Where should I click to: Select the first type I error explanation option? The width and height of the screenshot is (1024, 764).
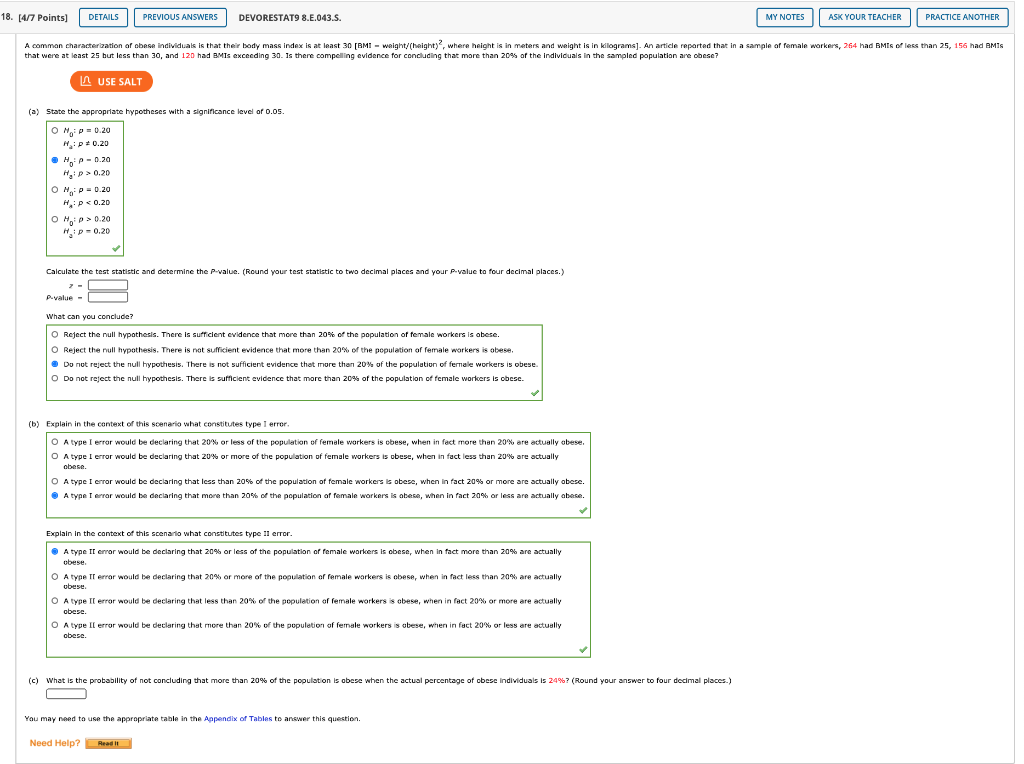coord(53,441)
